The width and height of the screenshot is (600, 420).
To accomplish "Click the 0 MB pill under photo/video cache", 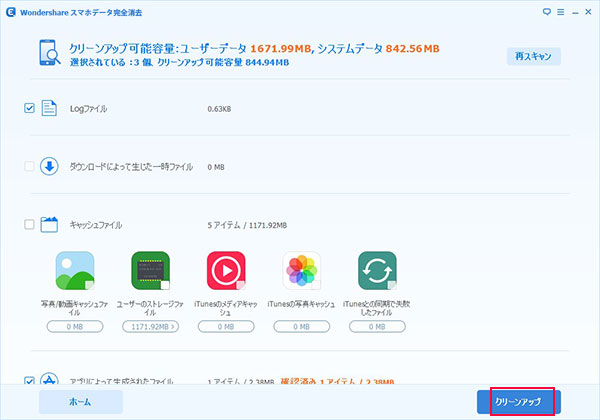I will click(x=75, y=327).
